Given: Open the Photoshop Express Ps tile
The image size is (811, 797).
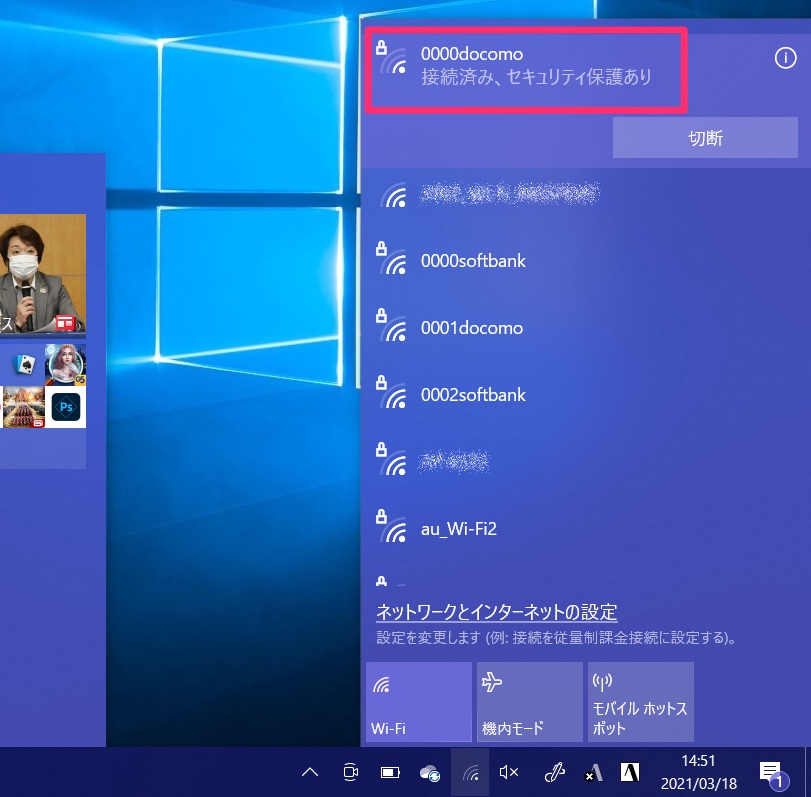Looking at the screenshot, I should tap(66, 407).
